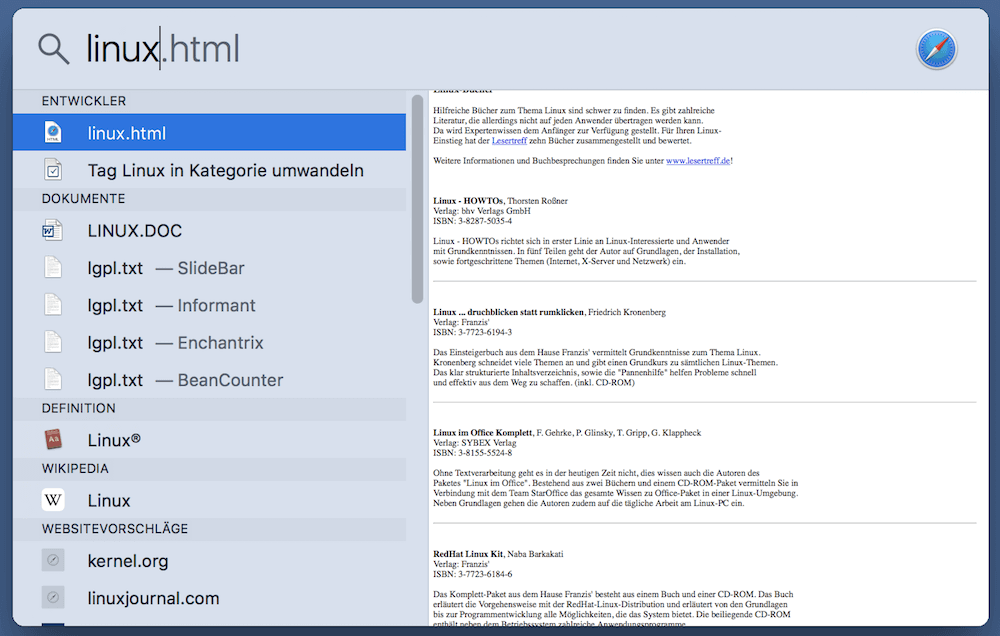Open Safari via the compass icon

click(936, 49)
